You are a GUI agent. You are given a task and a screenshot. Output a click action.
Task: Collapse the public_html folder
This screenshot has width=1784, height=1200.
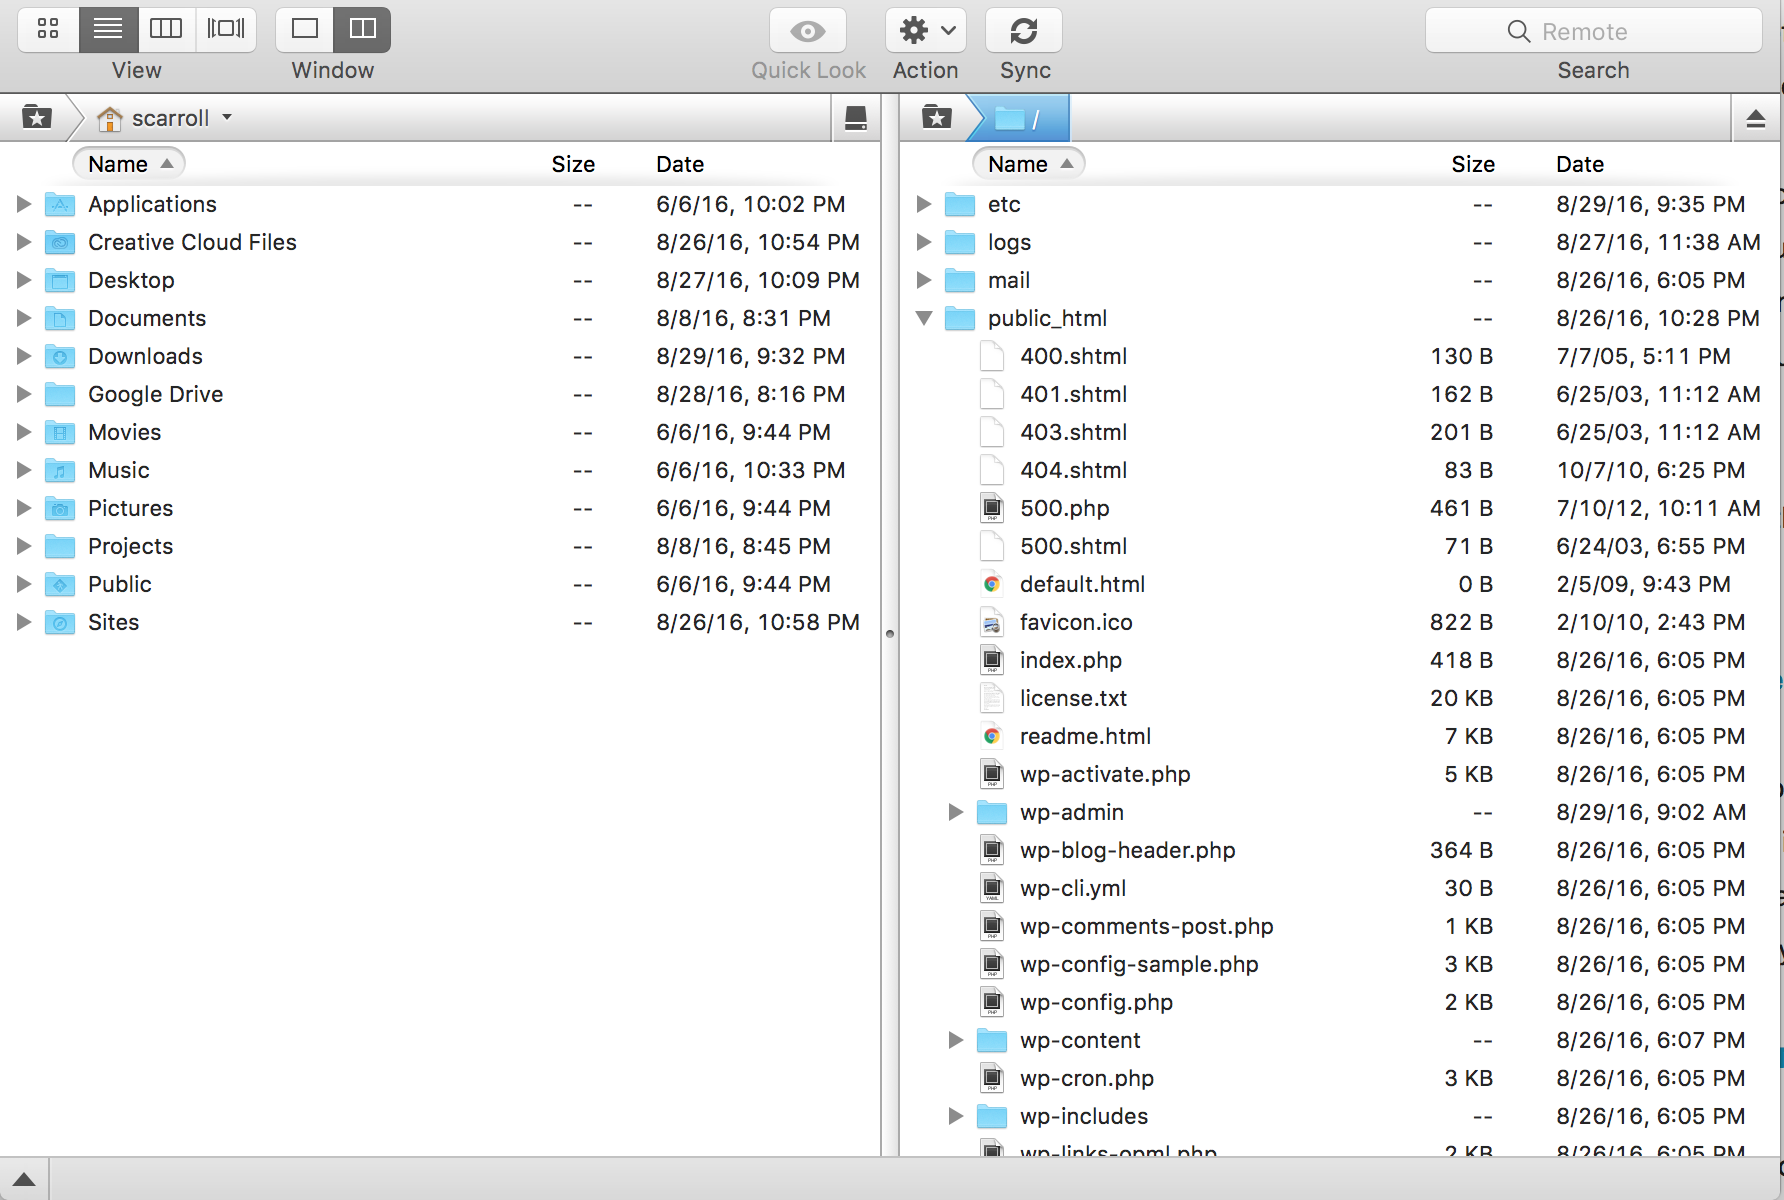(924, 318)
